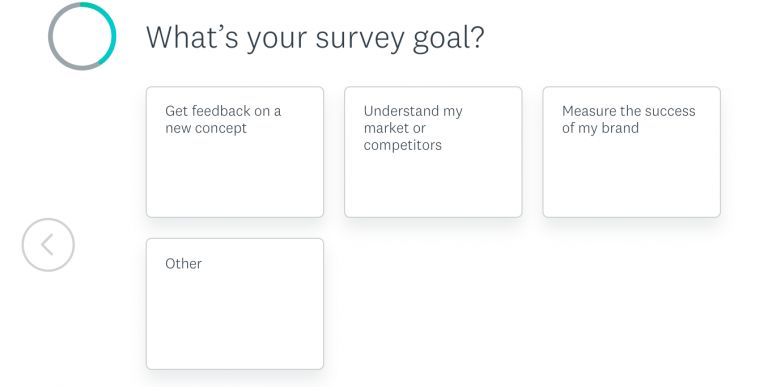Click the 'Measure the success of my brand' text
The height and width of the screenshot is (387, 768).
(628, 120)
